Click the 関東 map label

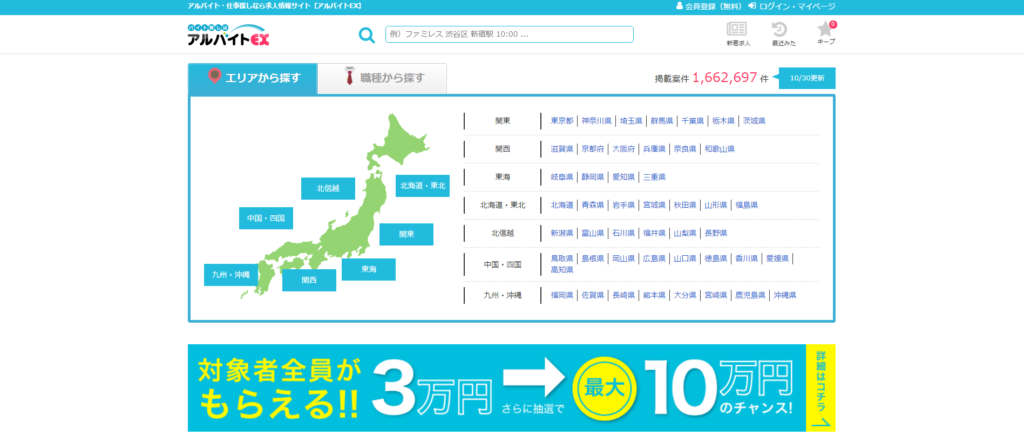(x=406, y=234)
